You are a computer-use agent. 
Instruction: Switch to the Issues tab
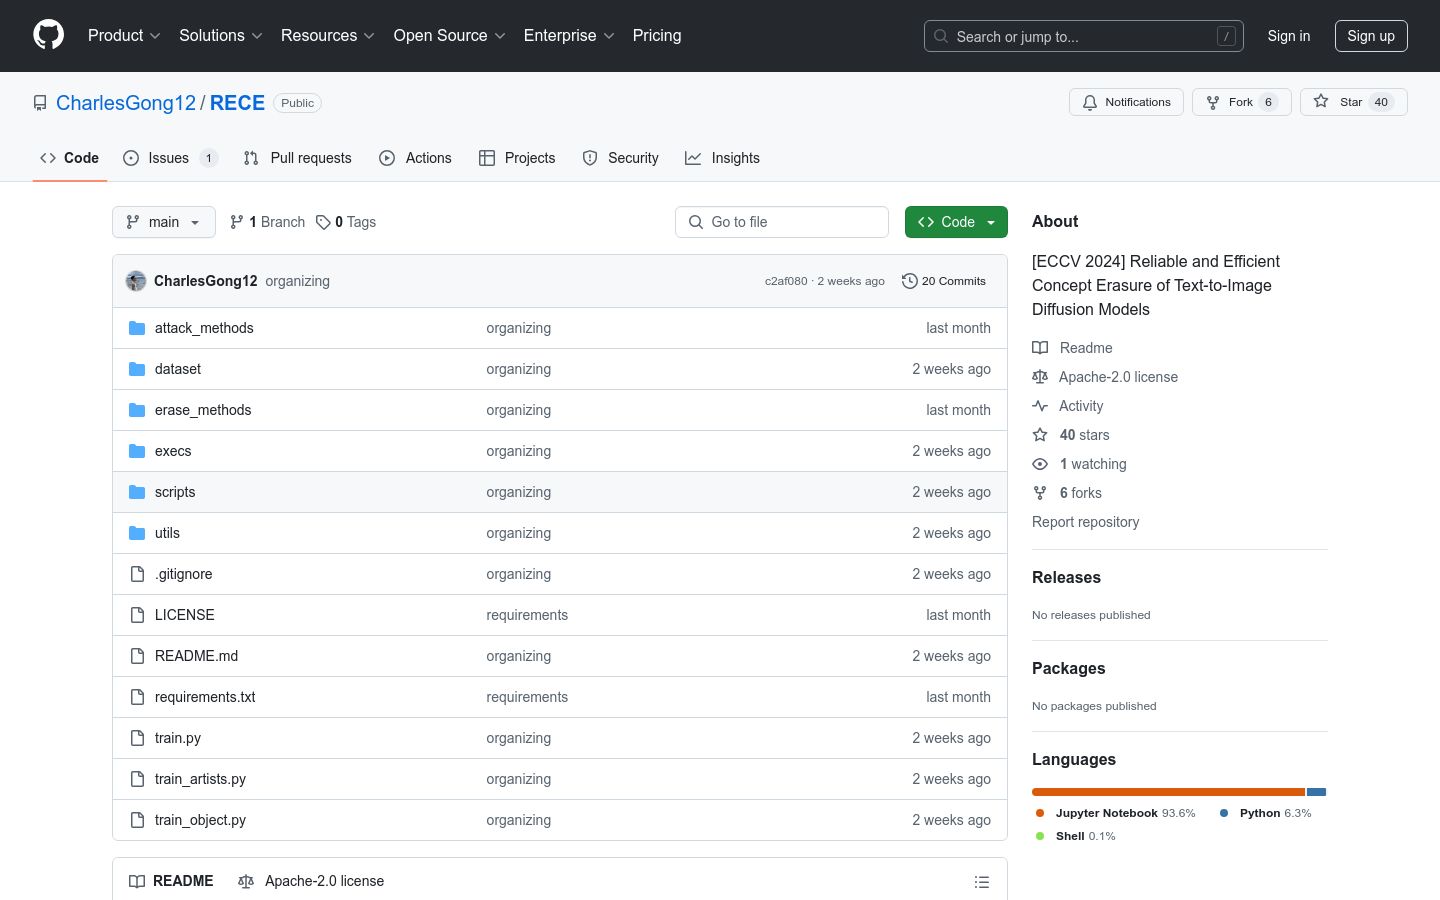pos(170,158)
